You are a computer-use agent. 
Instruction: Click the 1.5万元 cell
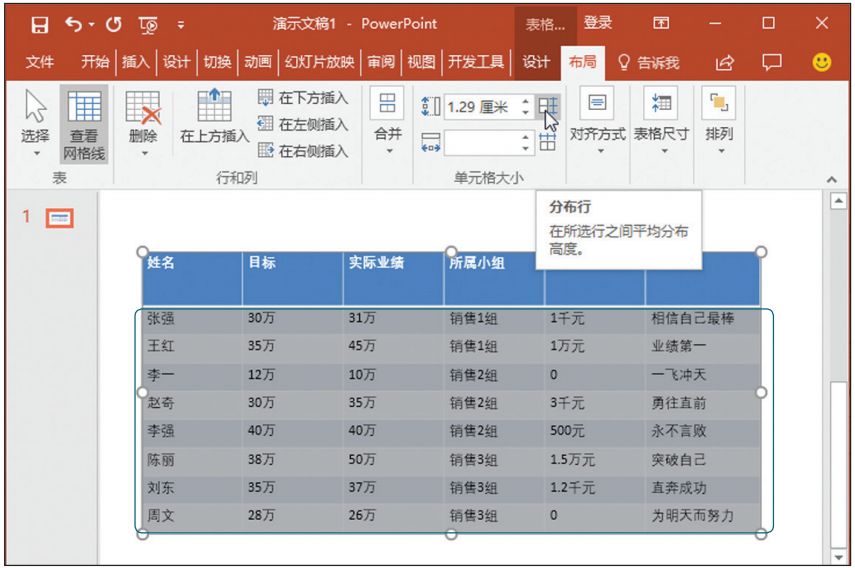tap(594, 460)
